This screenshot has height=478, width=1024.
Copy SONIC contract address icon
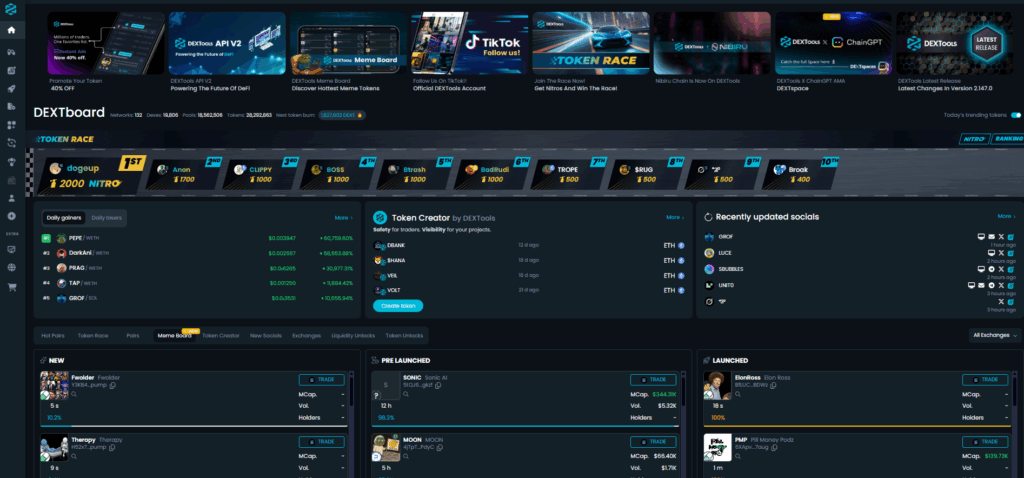click(x=438, y=385)
